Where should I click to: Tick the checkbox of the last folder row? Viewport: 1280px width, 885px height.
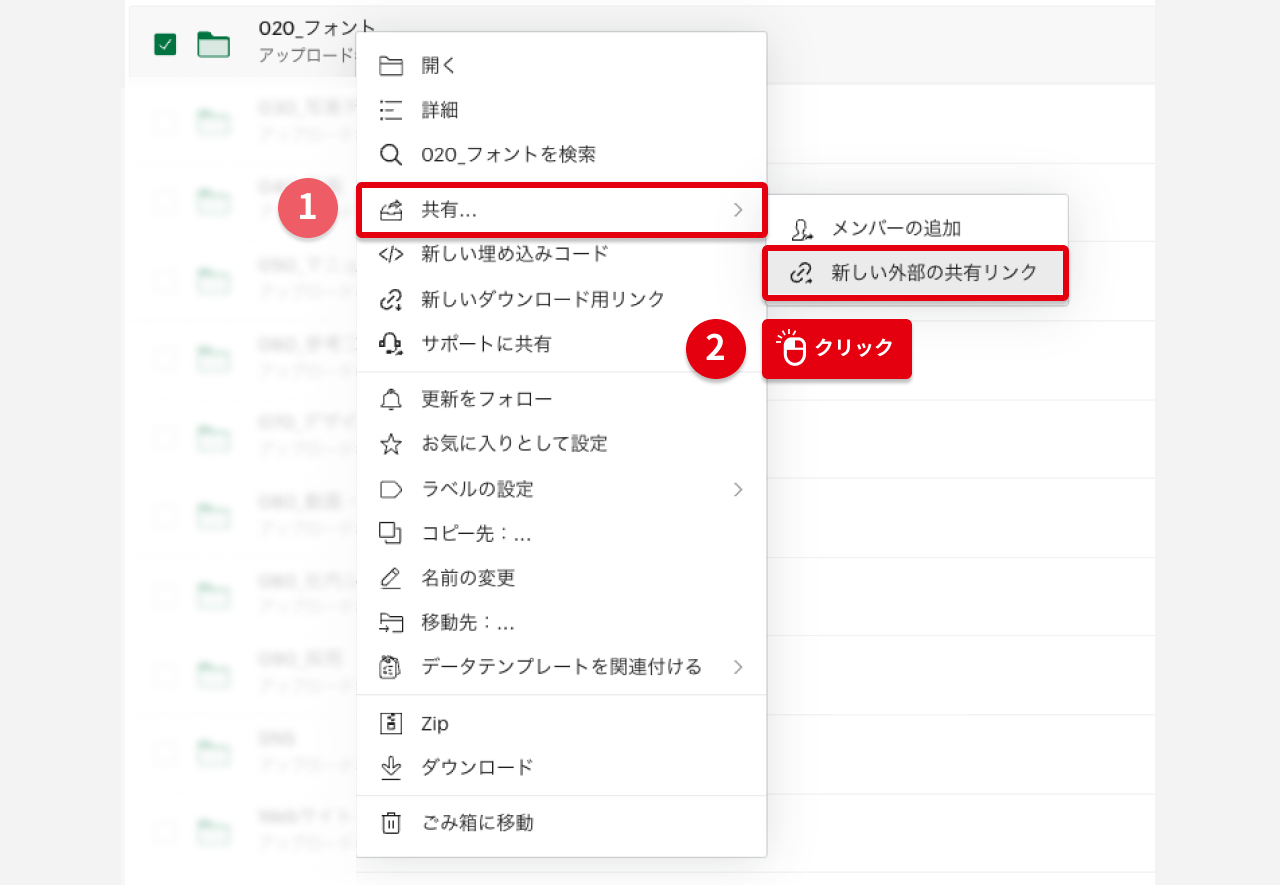click(x=165, y=832)
